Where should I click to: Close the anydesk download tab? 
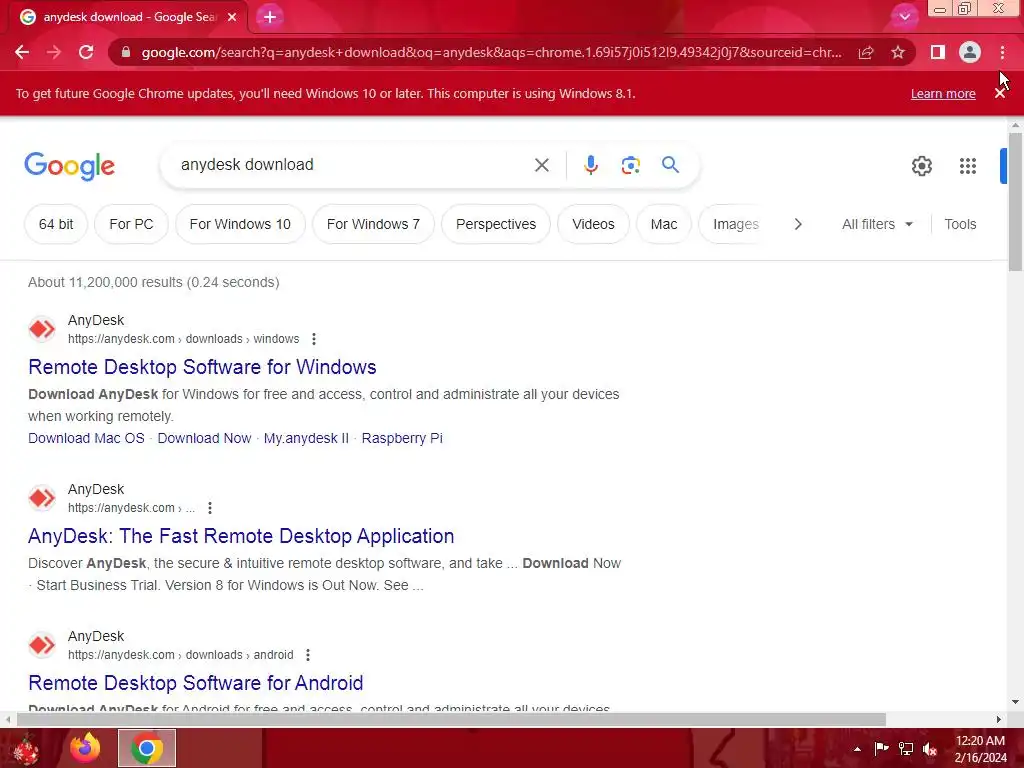232,17
